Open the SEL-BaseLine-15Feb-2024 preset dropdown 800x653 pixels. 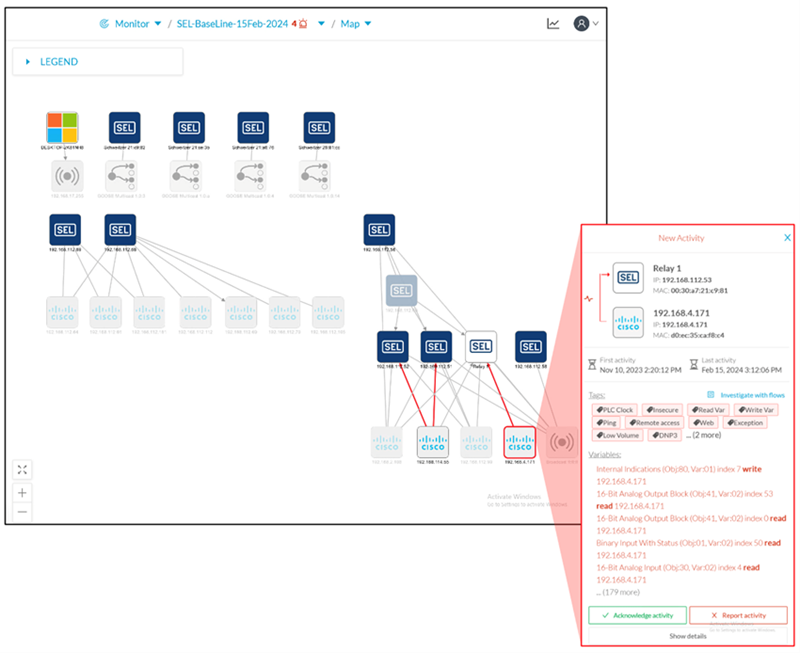click(x=321, y=24)
